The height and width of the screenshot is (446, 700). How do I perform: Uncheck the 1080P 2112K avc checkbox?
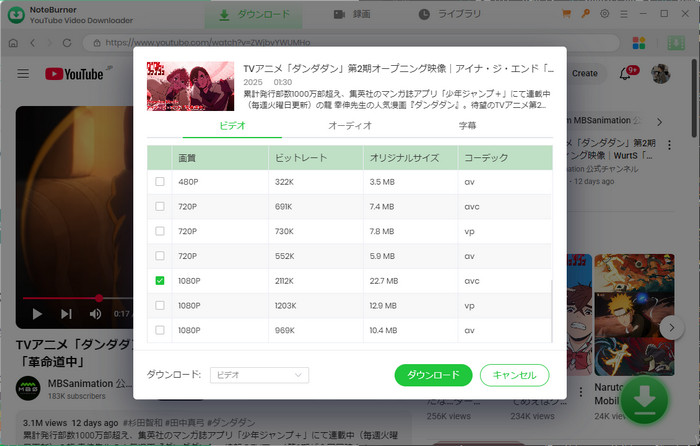159,280
